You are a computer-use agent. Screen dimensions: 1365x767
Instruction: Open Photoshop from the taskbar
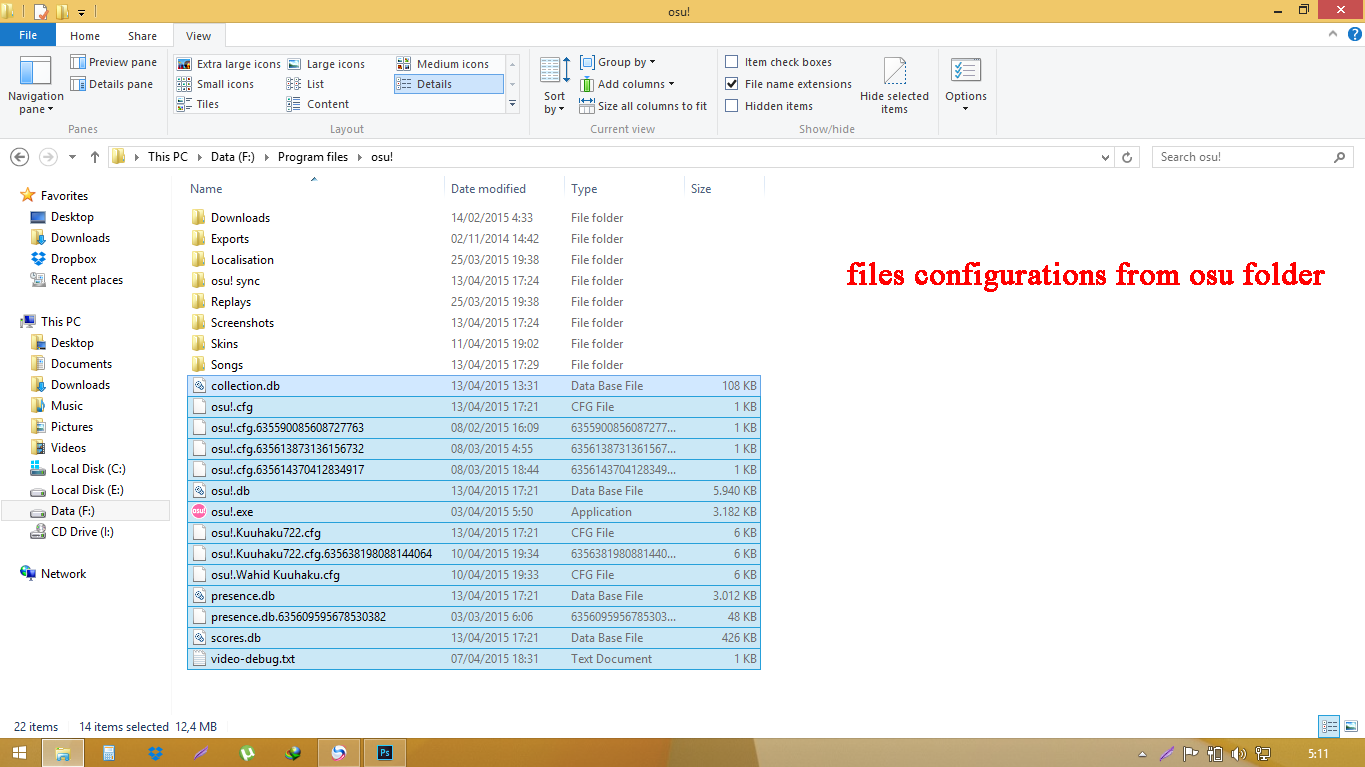tap(385, 753)
